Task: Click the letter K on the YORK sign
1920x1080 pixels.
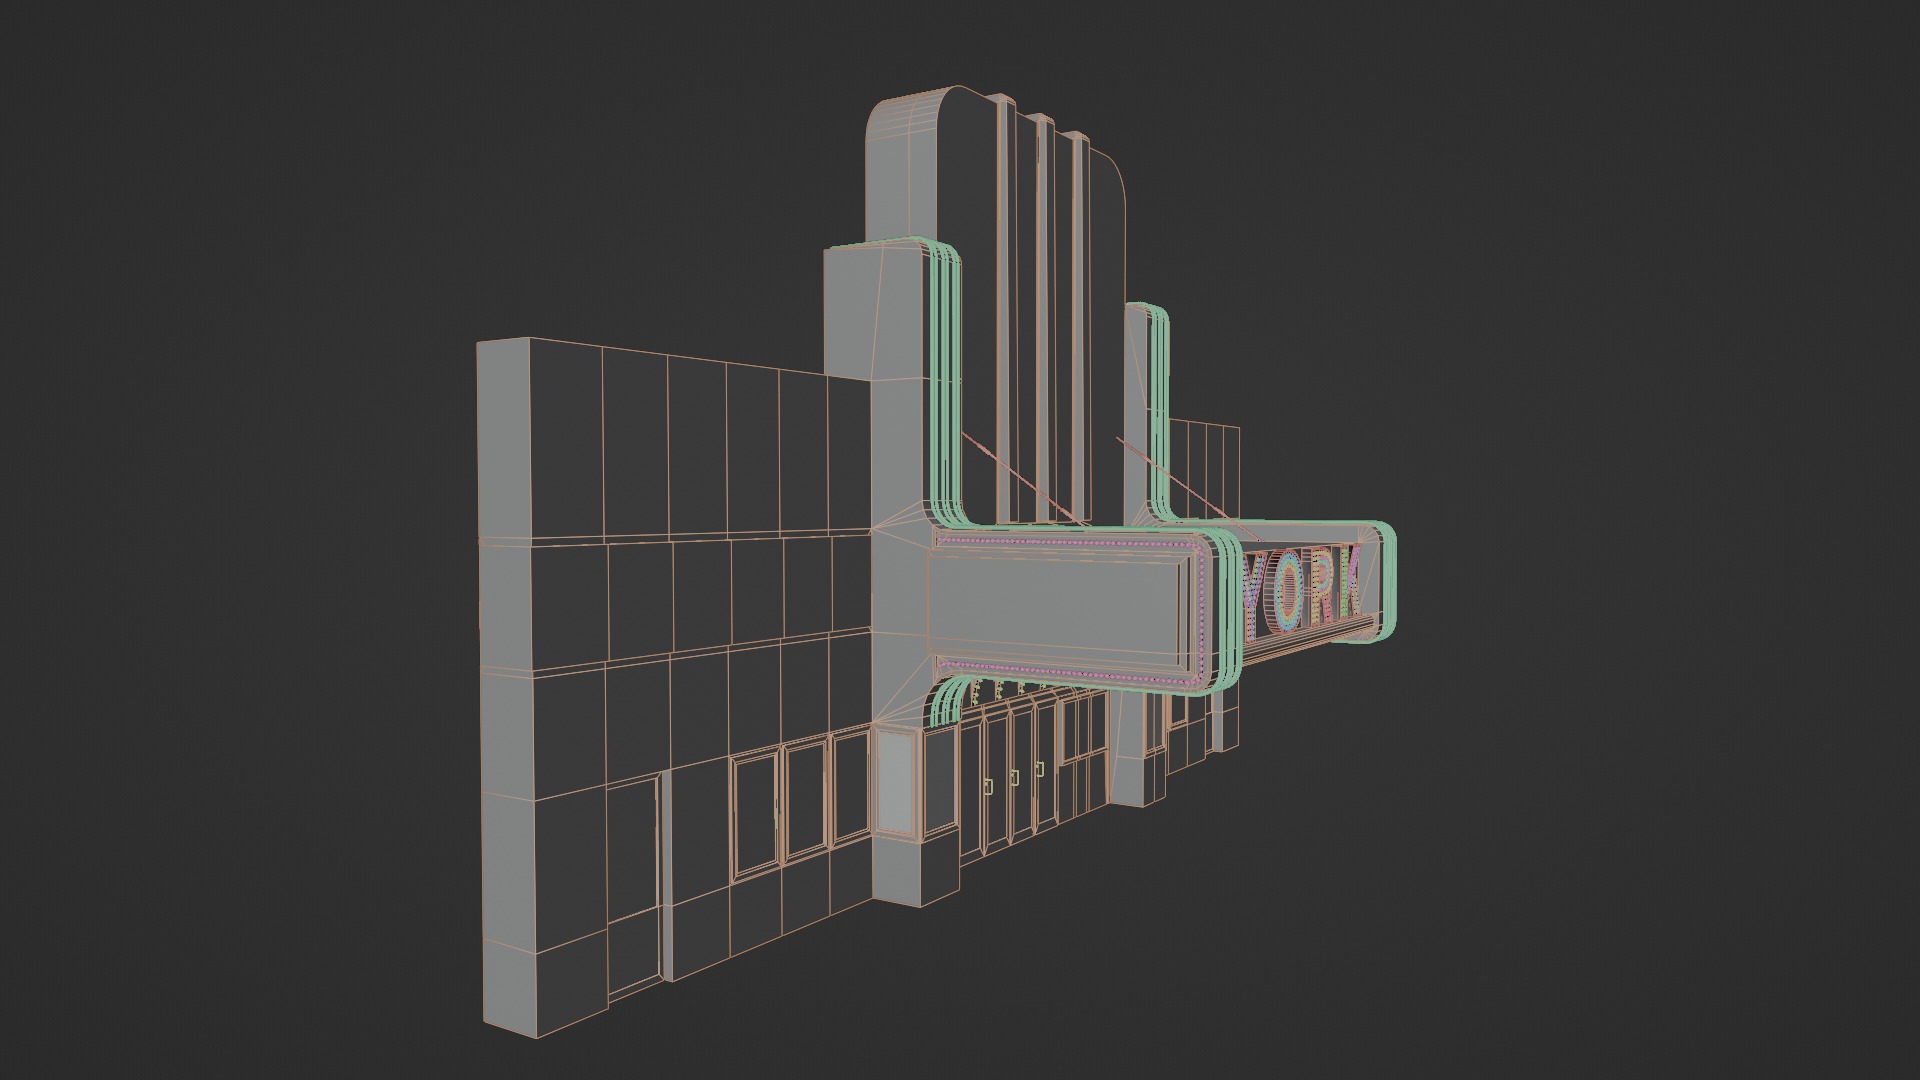Action: click(x=1350, y=581)
